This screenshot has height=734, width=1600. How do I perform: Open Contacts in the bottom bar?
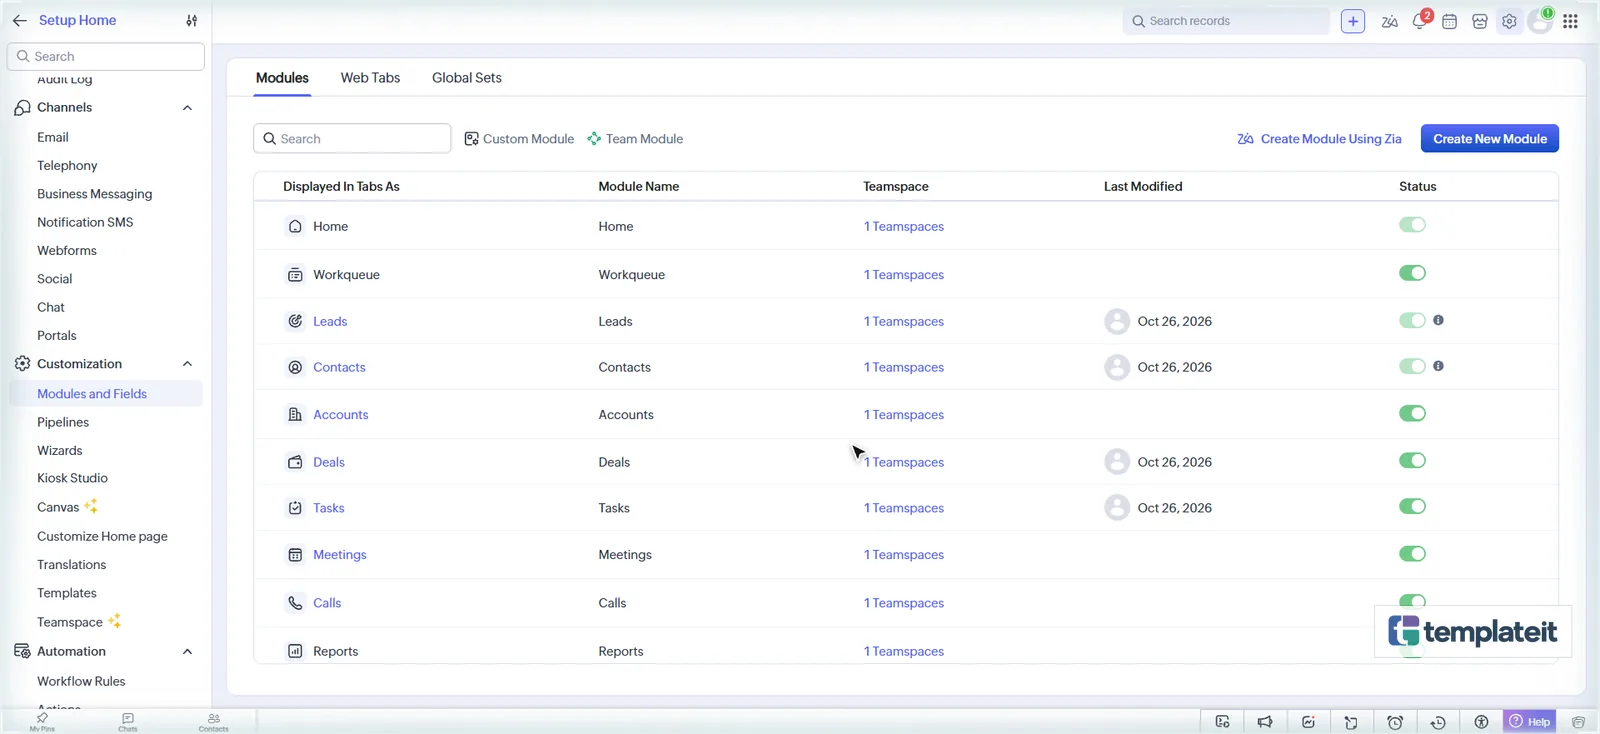(x=214, y=722)
